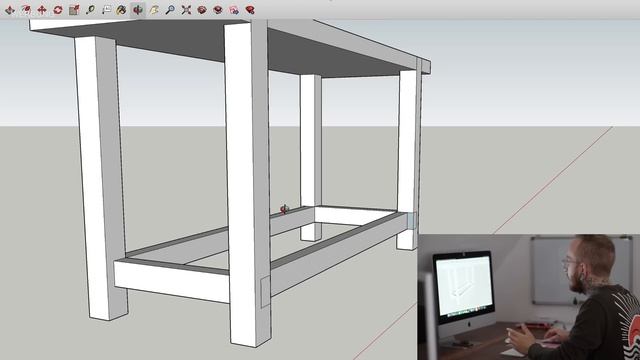Click the highlighted Orbit tool

coord(138,10)
